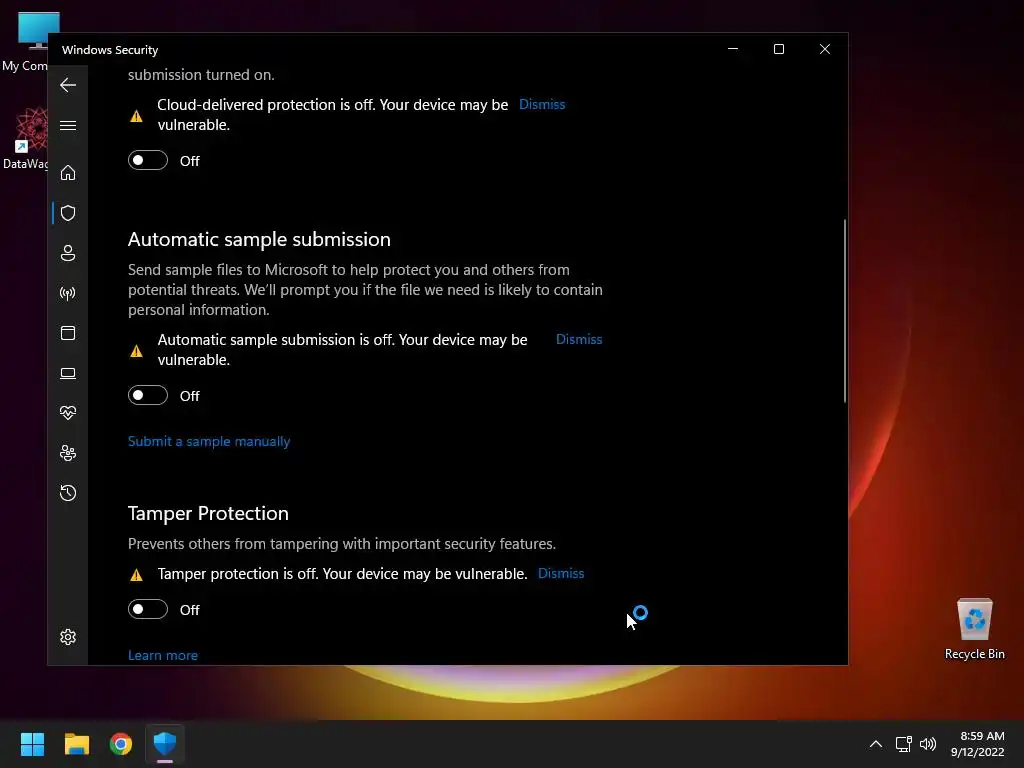This screenshot has height=768, width=1024.
Task: Turn on Automatic sample submission toggle
Action: pyautogui.click(x=148, y=396)
